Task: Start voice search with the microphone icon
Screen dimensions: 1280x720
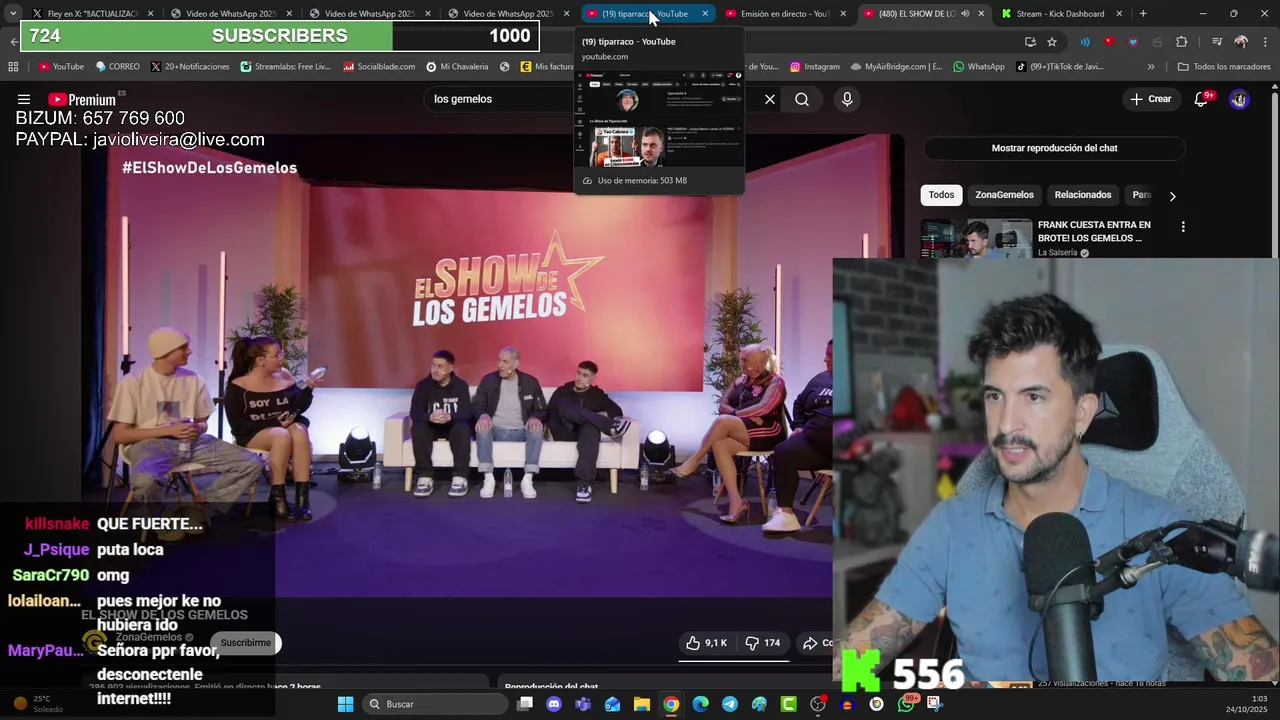Action: [847, 99]
